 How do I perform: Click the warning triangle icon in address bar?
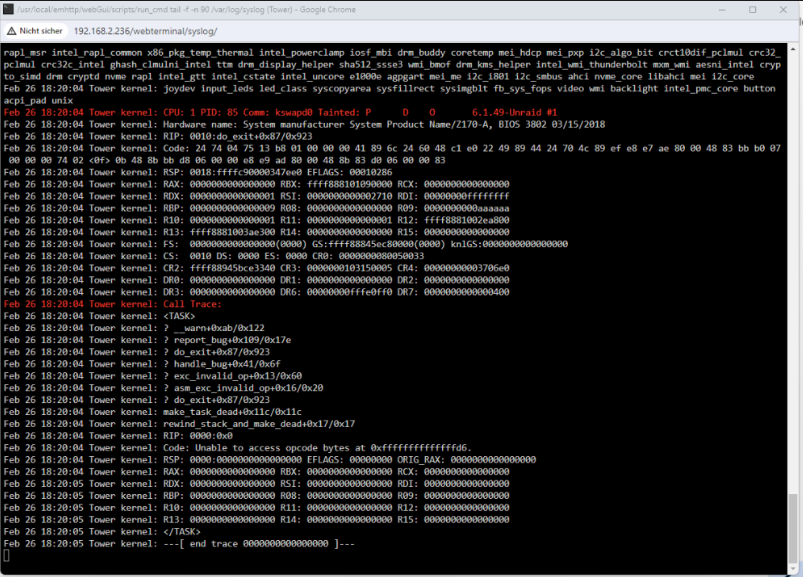(x=11, y=31)
